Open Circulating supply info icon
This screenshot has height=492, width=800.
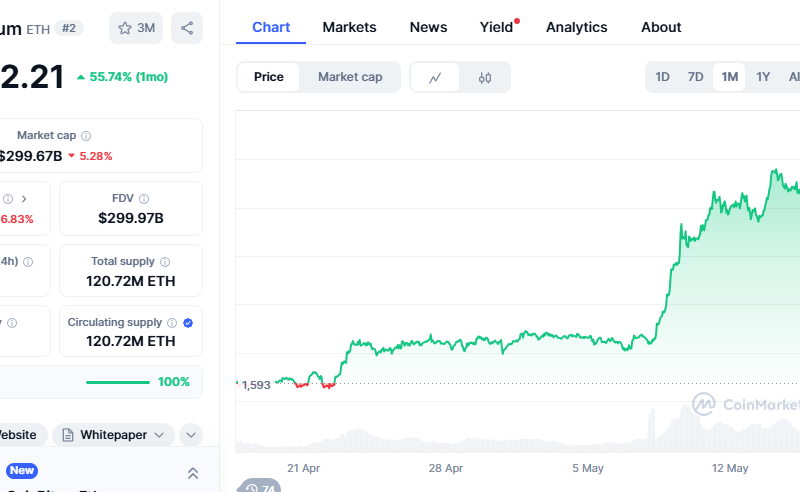point(172,323)
